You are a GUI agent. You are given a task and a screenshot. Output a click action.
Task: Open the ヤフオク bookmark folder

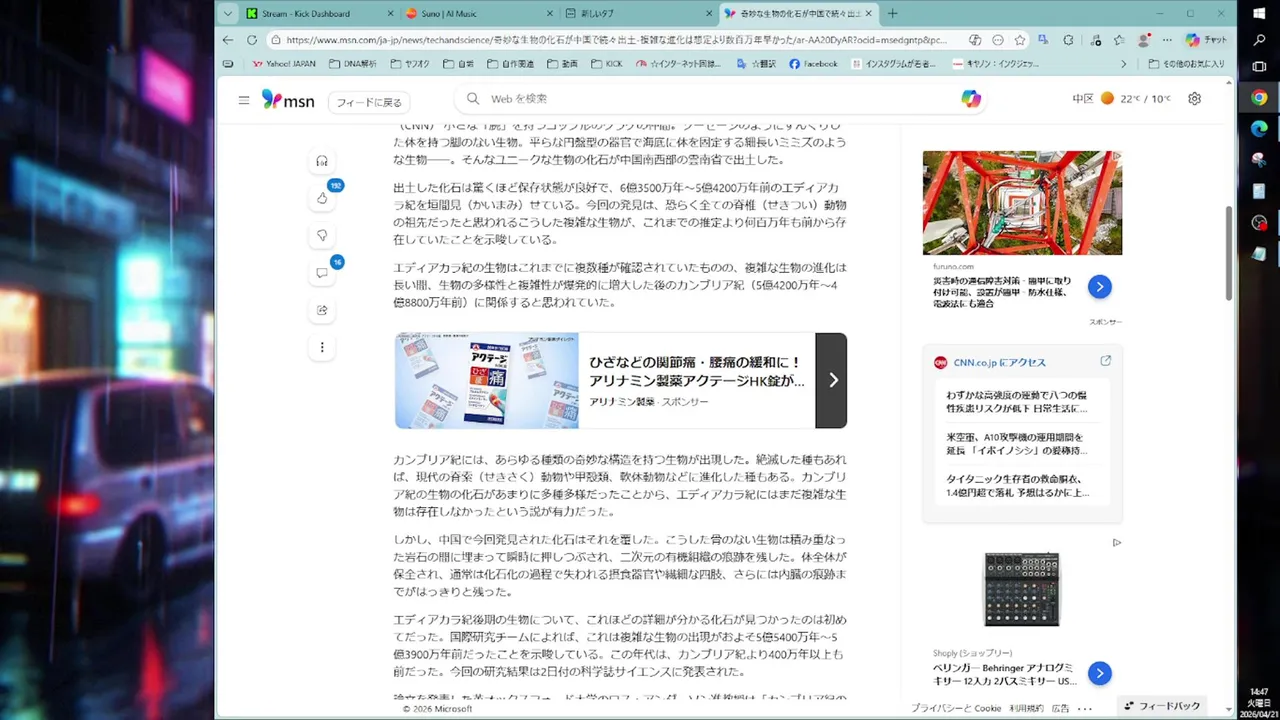click(410, 64)
